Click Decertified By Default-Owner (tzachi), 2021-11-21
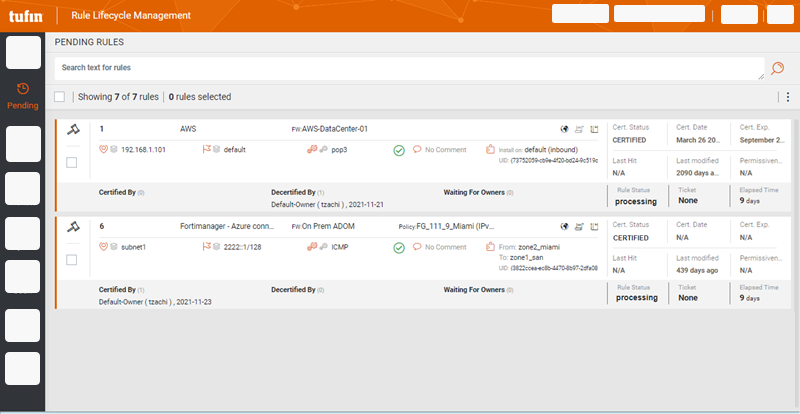This screenshot has width=800, height=414. tap(328, 204)
